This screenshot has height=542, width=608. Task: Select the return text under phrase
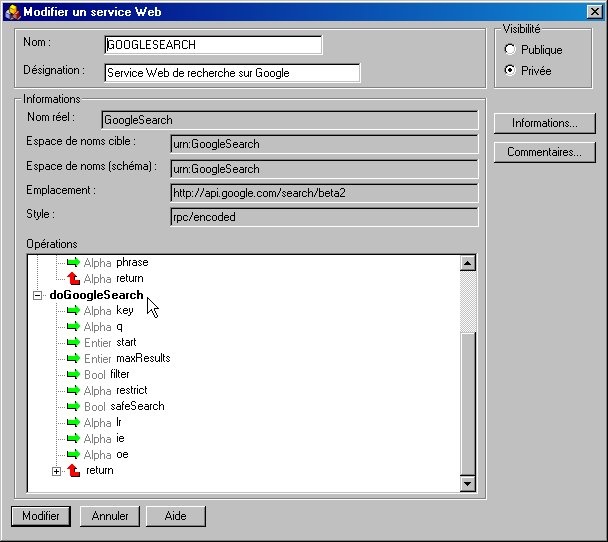point(130,278)
